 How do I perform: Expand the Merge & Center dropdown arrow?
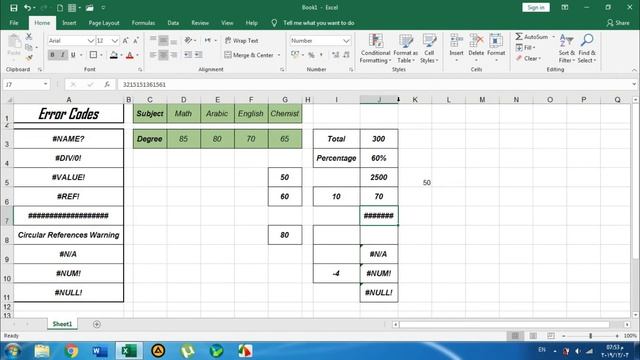pos(279,55)
